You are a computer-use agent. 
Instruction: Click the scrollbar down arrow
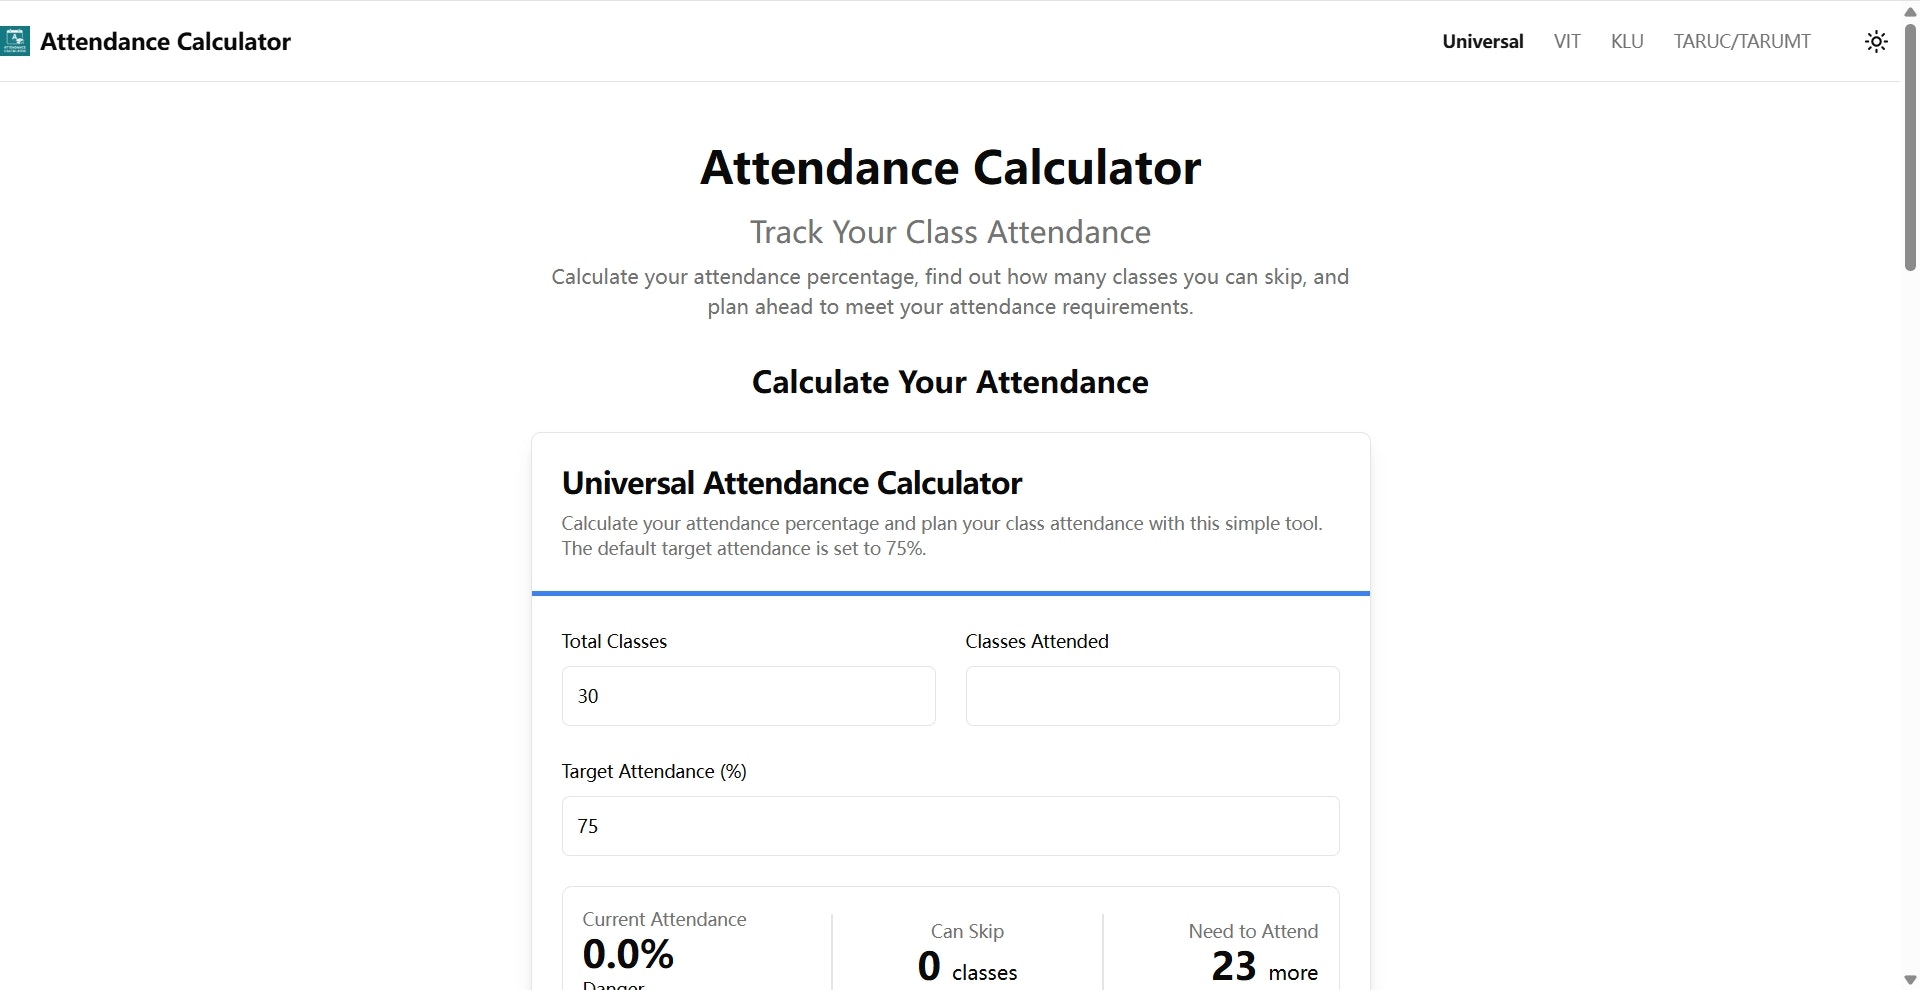coord(1910,979)
